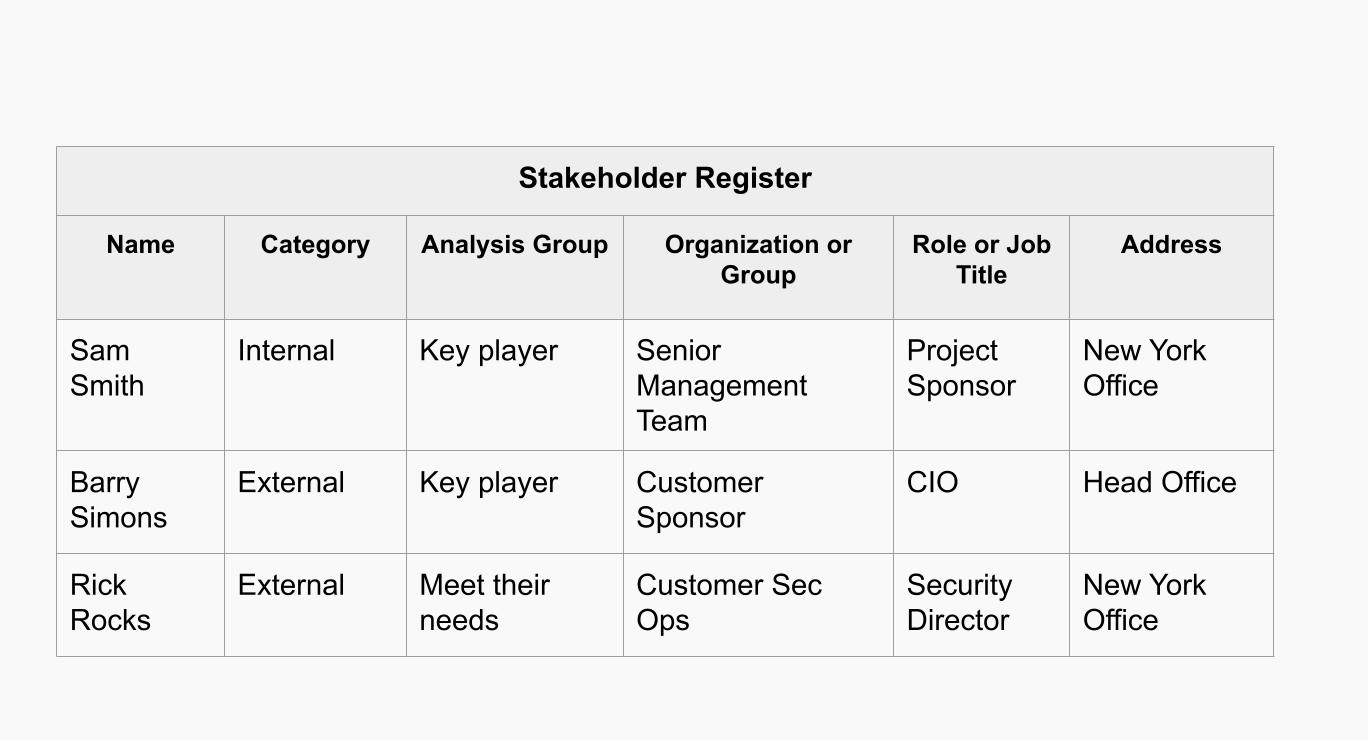Screen dimensions: 1368x740
Task: Select the Category column header
Action: click(315, 245)
